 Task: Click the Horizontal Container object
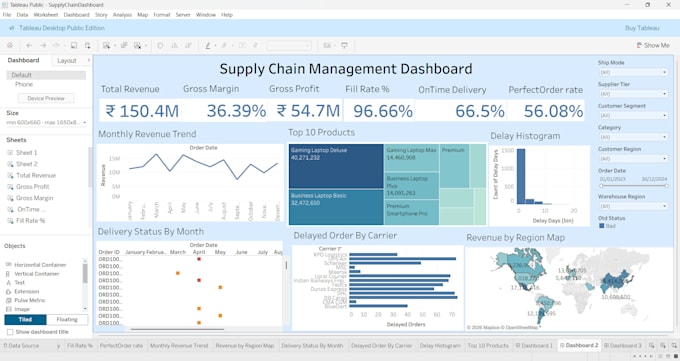36,265
